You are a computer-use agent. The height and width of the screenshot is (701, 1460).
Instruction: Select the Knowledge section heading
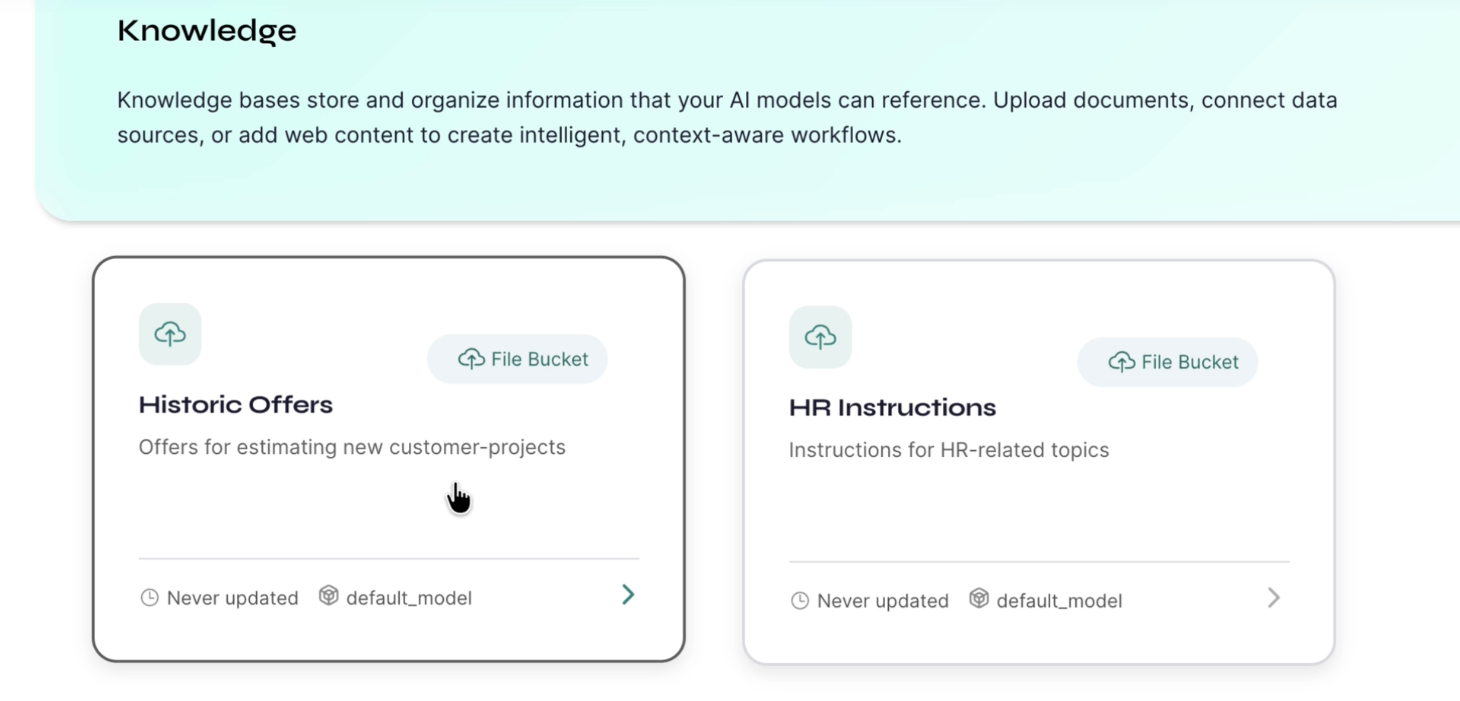[x=206, y=30]
